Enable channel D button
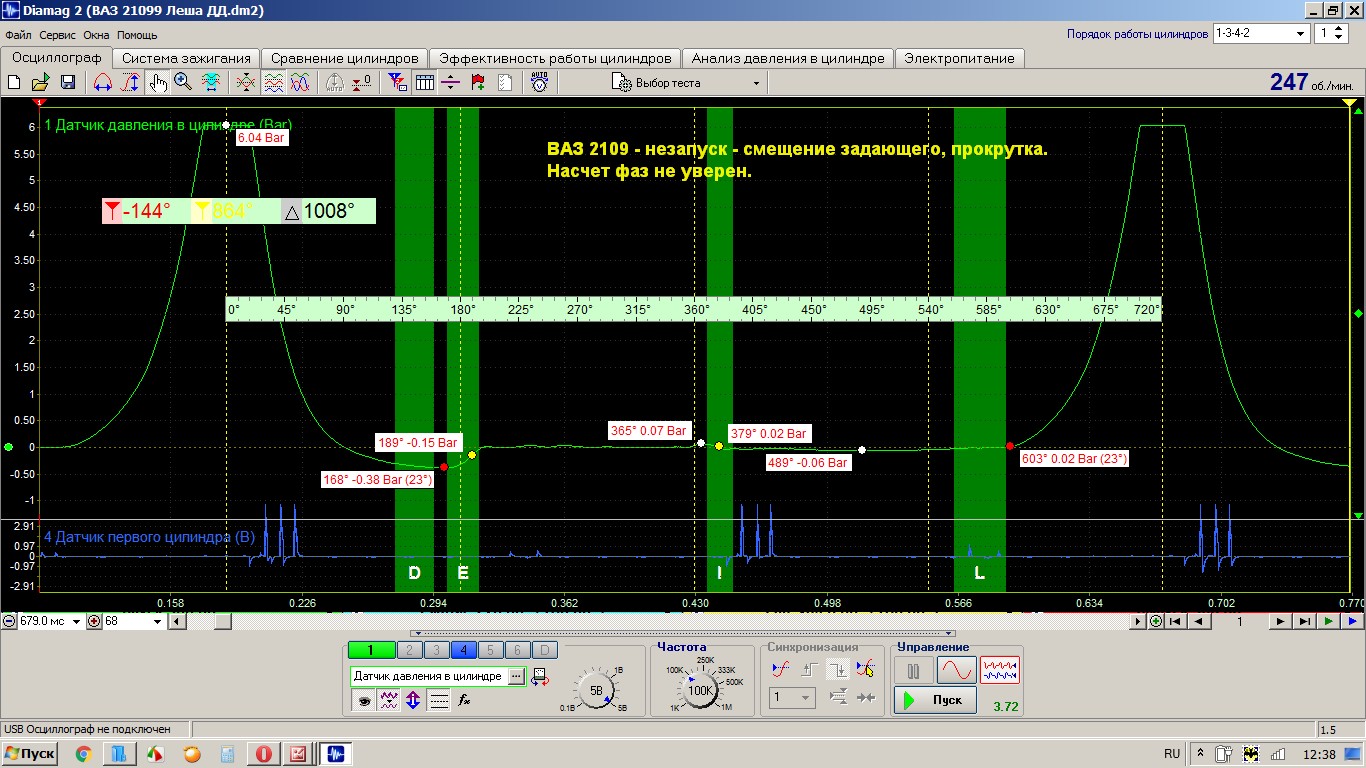Image resolution: width=1366 pixels, height=768 pixels. click(544, 650)
